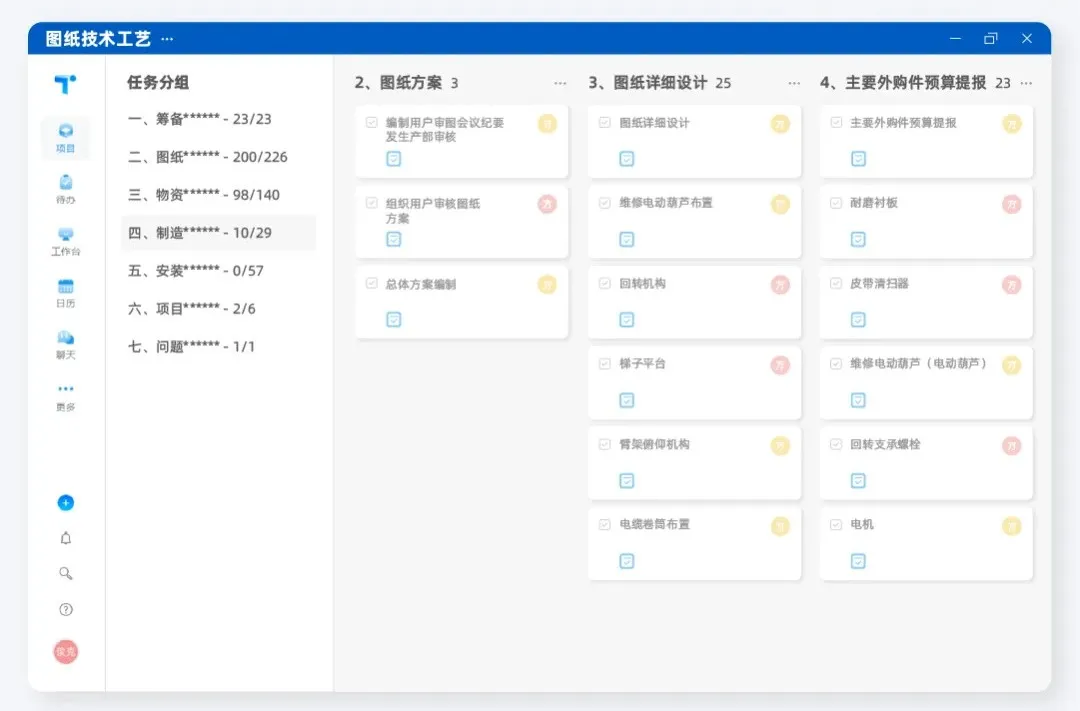The height and width of the screenshot is (711, 1080).
Task: Open task titled 维修电动葫芦（电动葫芦）
Action: point(918,363)
